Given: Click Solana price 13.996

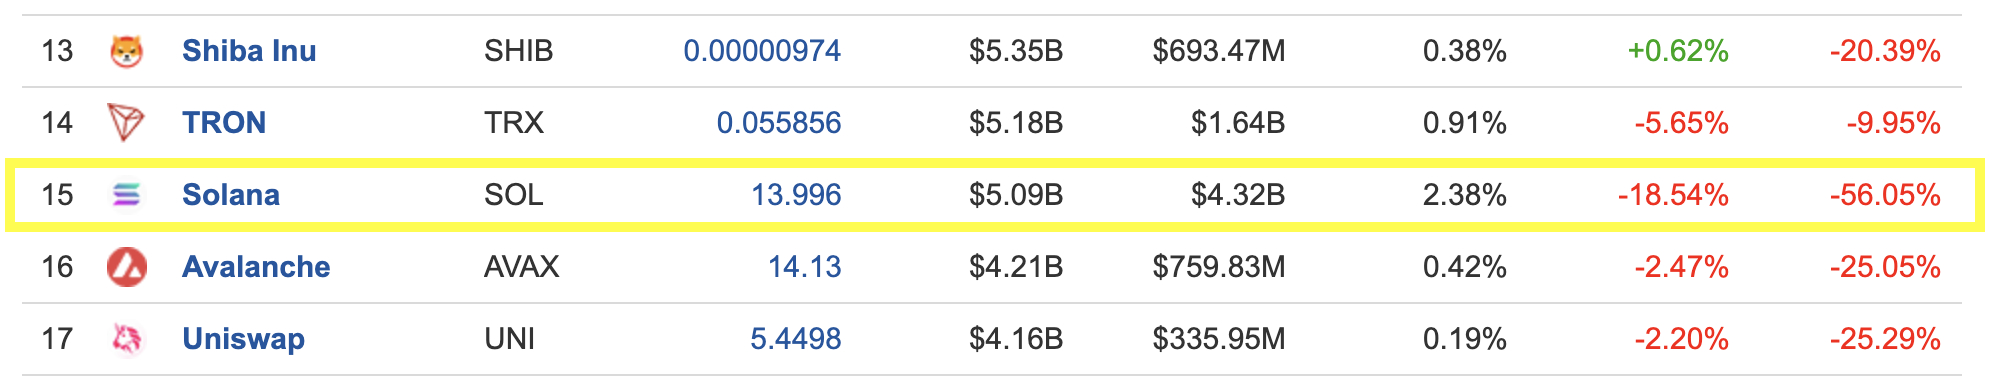Looking at the screenshot, I should coord(796,195).
